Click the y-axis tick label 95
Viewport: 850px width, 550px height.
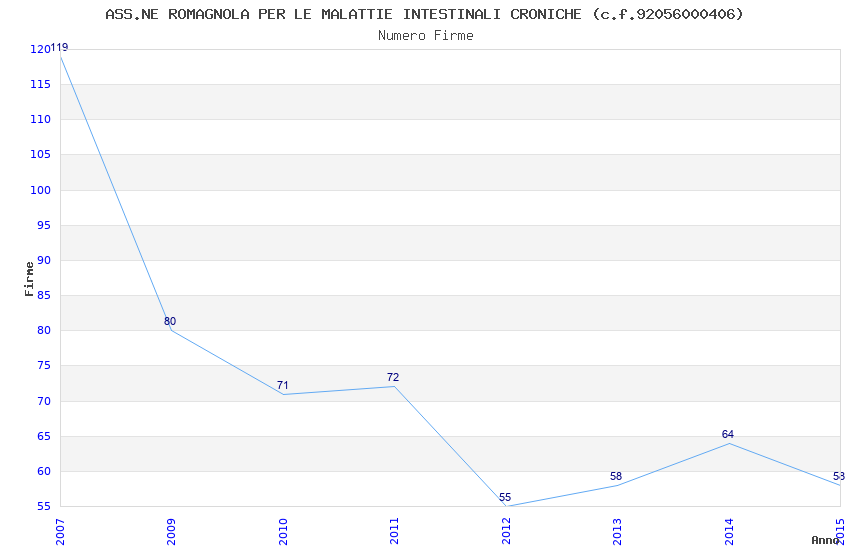(x=44, y=225)
